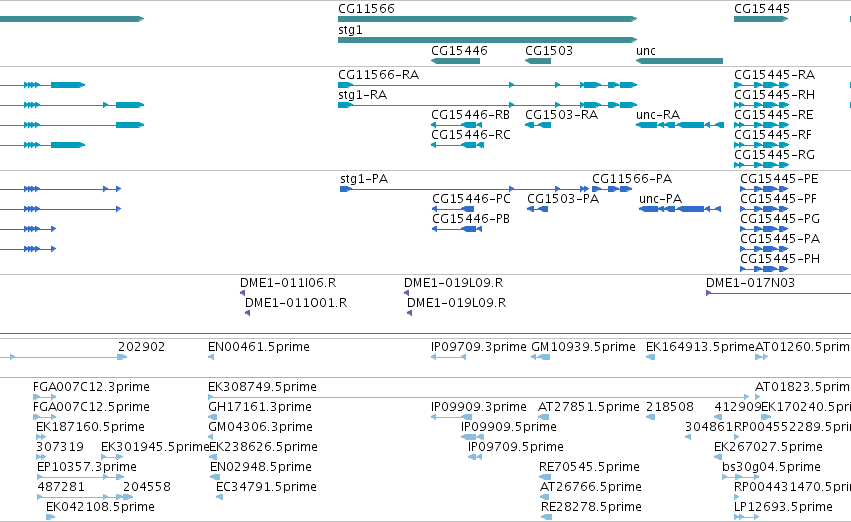Select EST AT27851.5prime
The width and height of the screenshot is (851, 522).
544,417
